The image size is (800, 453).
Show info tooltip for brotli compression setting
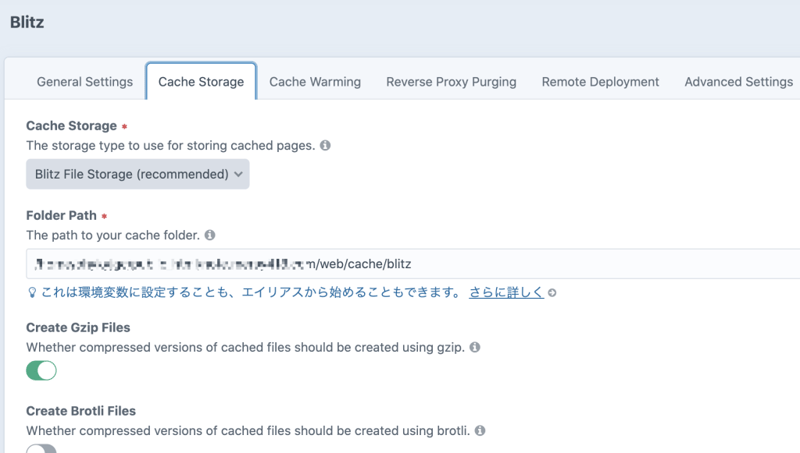[x=480, y=431]
